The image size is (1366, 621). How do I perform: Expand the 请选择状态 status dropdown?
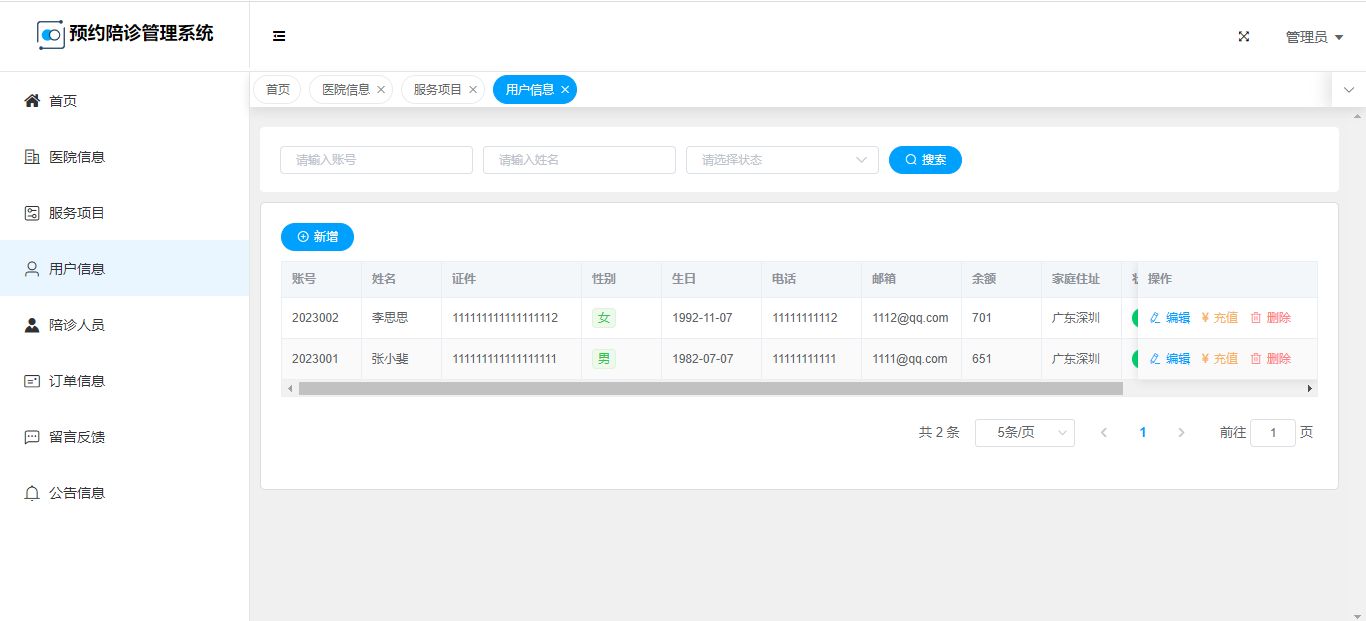tap(782, 160)
